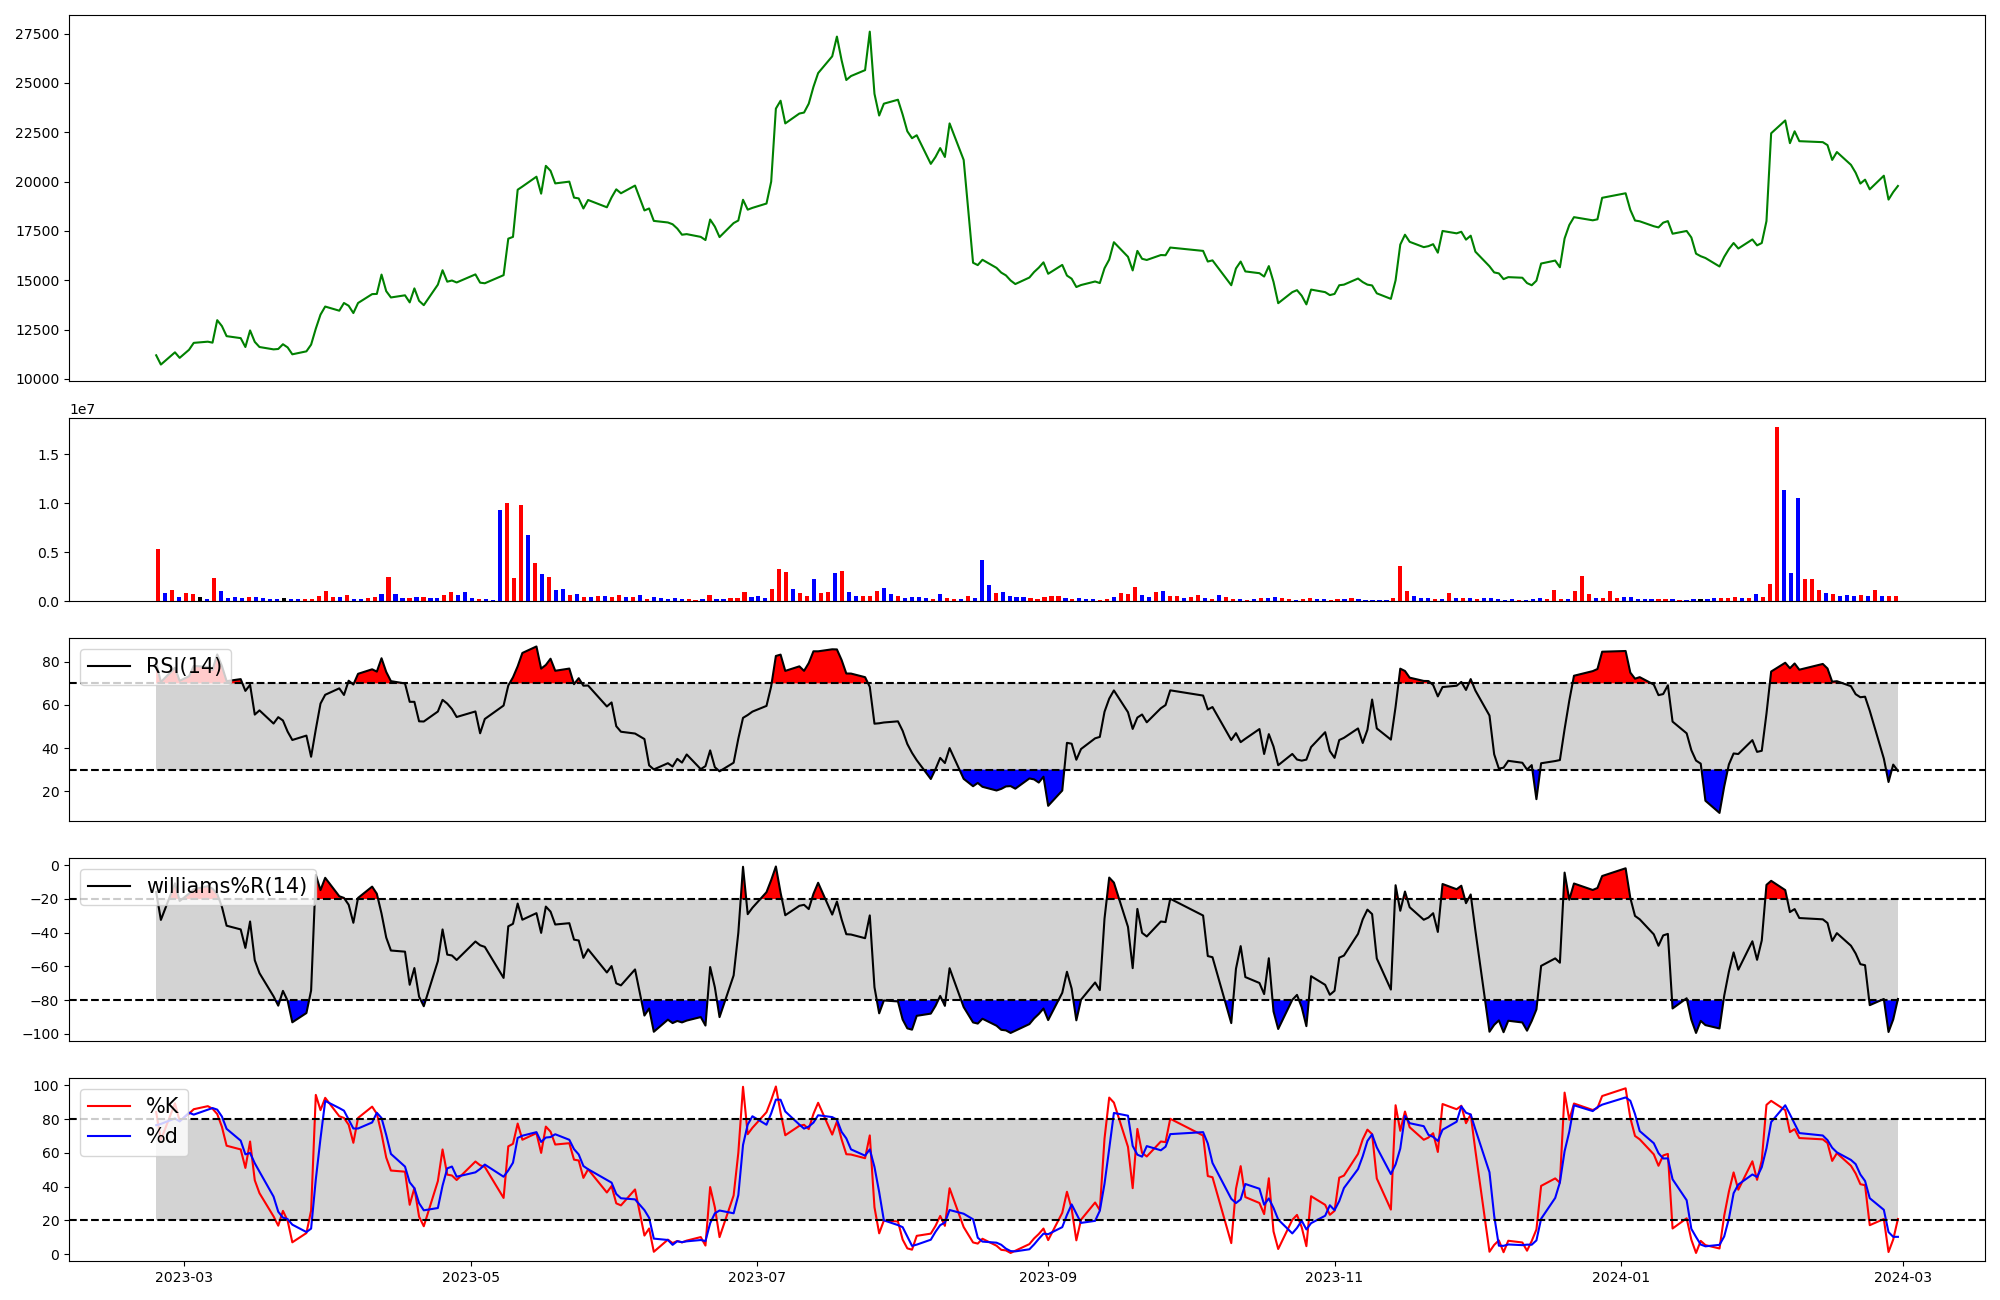Click the 10000 price axis label
The image size is (2000, 1300).
tap(37, 379)
